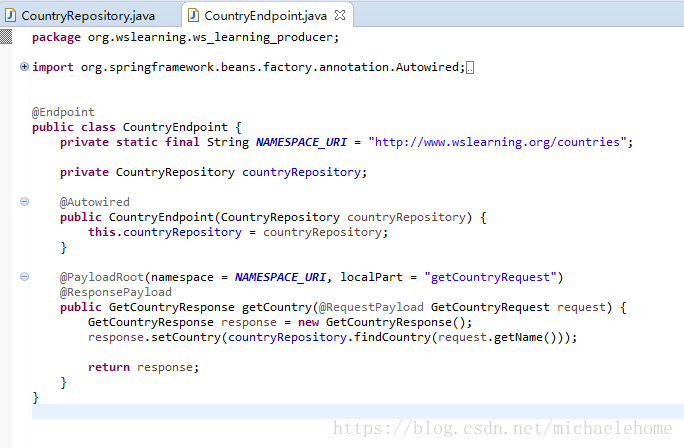Click the return response statement
The height and width of the screenshot is (448, 684).
pos(144,367)
